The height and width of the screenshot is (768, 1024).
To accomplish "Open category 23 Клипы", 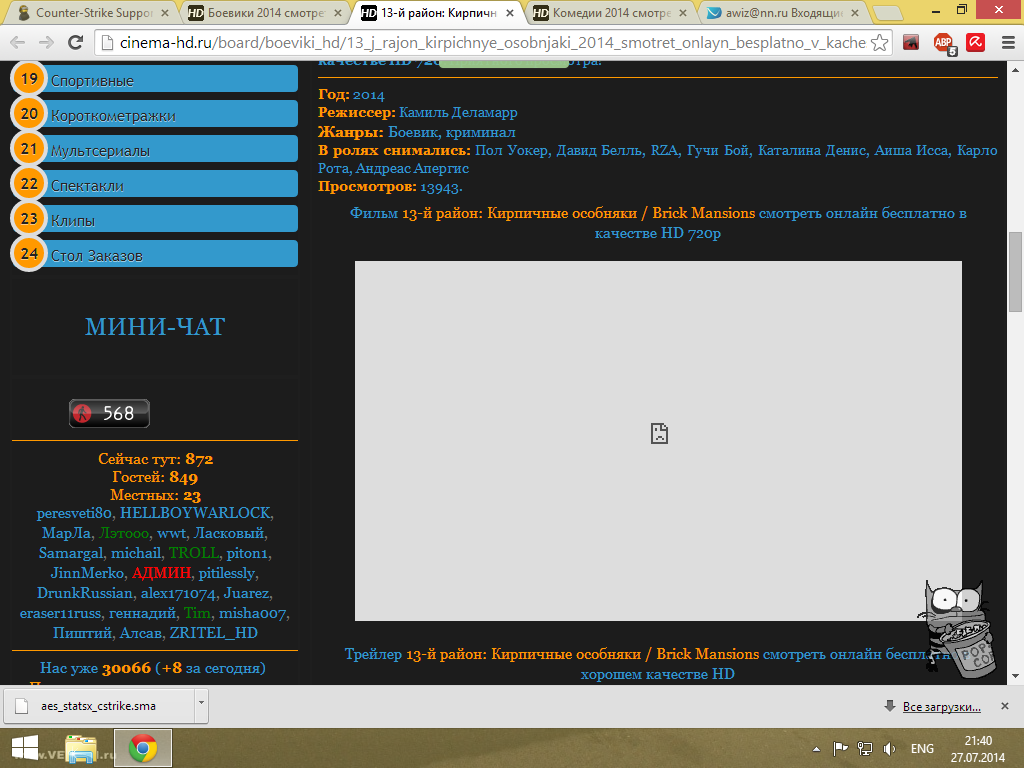I will point(155,219).
